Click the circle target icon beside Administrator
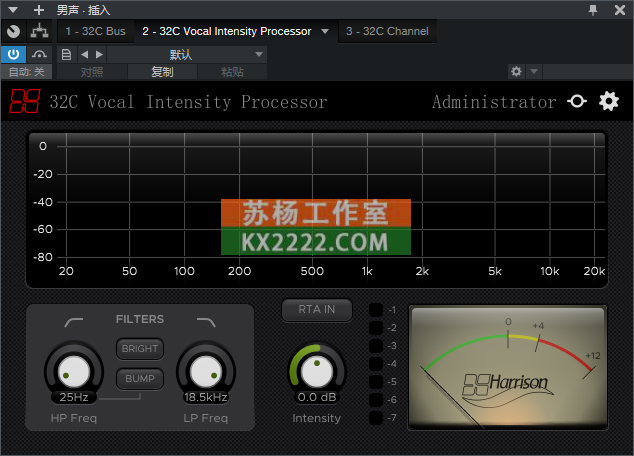 click(577, 101)
